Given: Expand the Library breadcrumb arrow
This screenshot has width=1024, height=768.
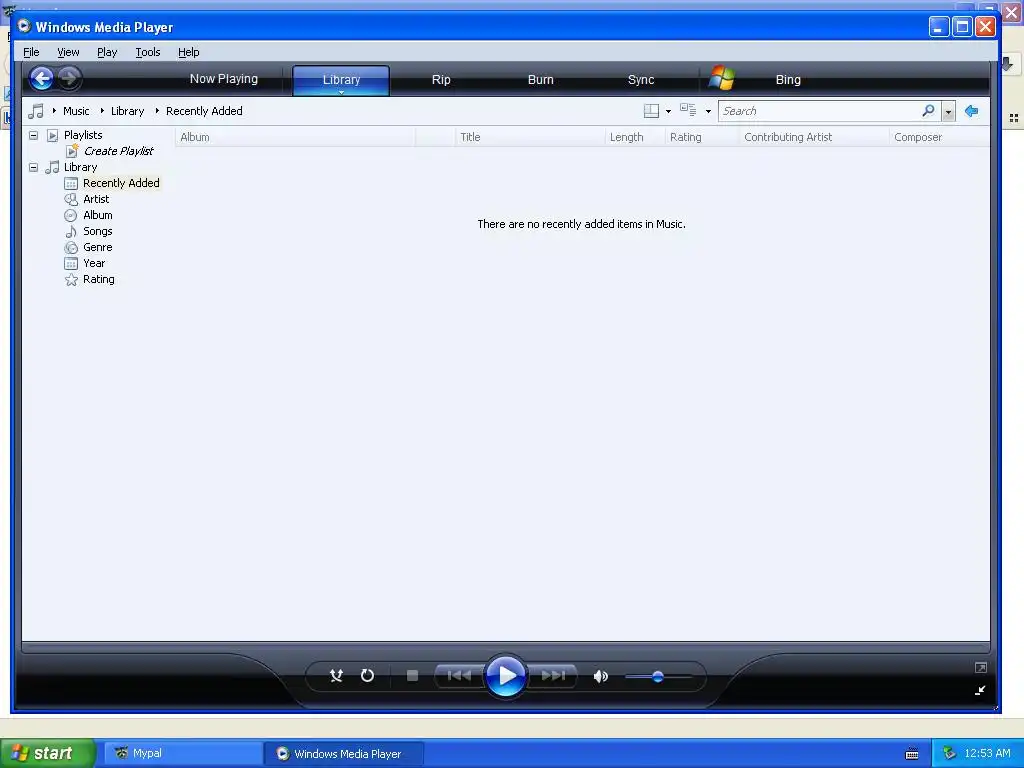Looking at the screenshot, I should (x=103, y=111).
